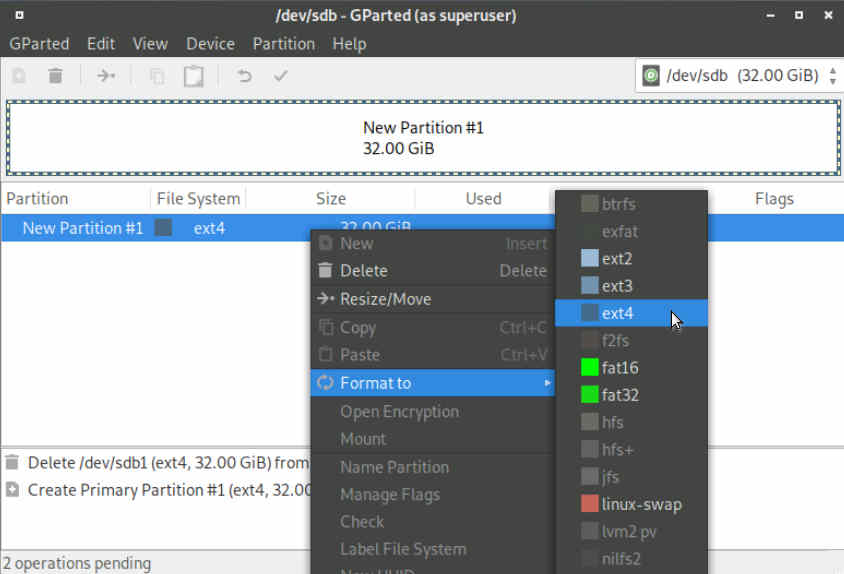The width and height of the screenshot is (844, 574).
Task: Click the 2 operations pending status text
Action: pyautogui.click(x=76, y=563)
